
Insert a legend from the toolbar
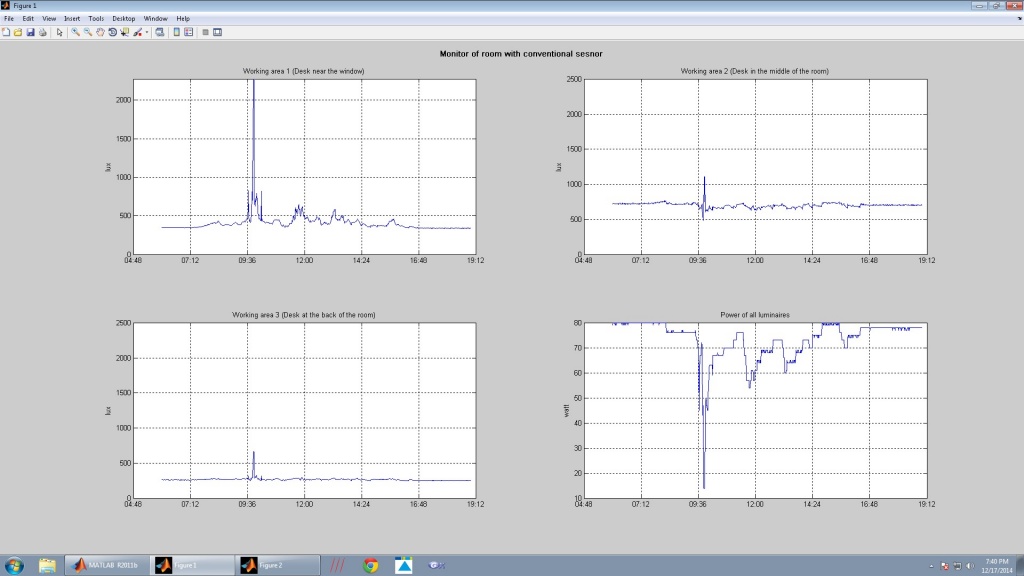click(189, 32)
